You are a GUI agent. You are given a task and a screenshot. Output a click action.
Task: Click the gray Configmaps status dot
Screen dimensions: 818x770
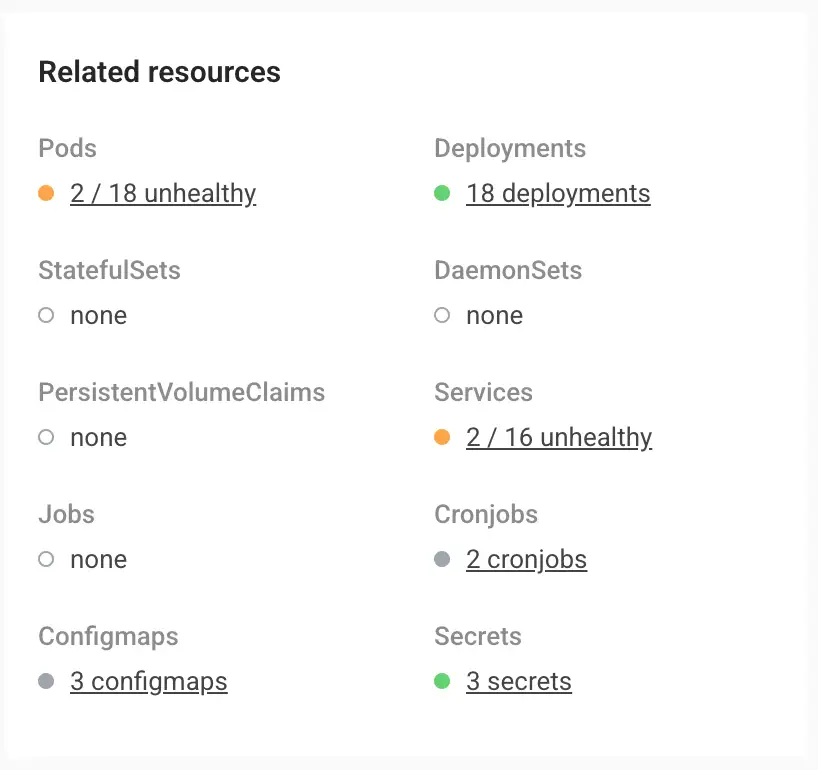[46, 681]
